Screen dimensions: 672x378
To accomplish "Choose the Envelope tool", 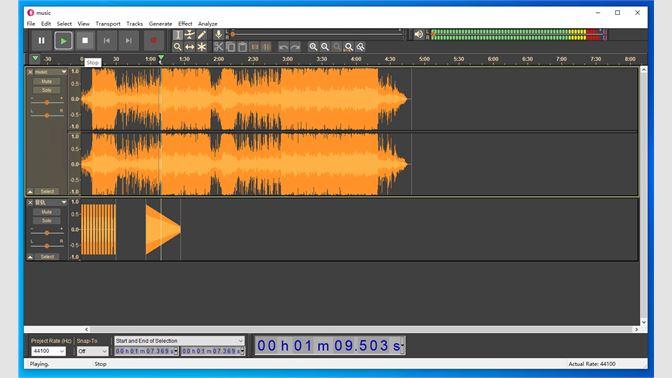I will 189,35.
